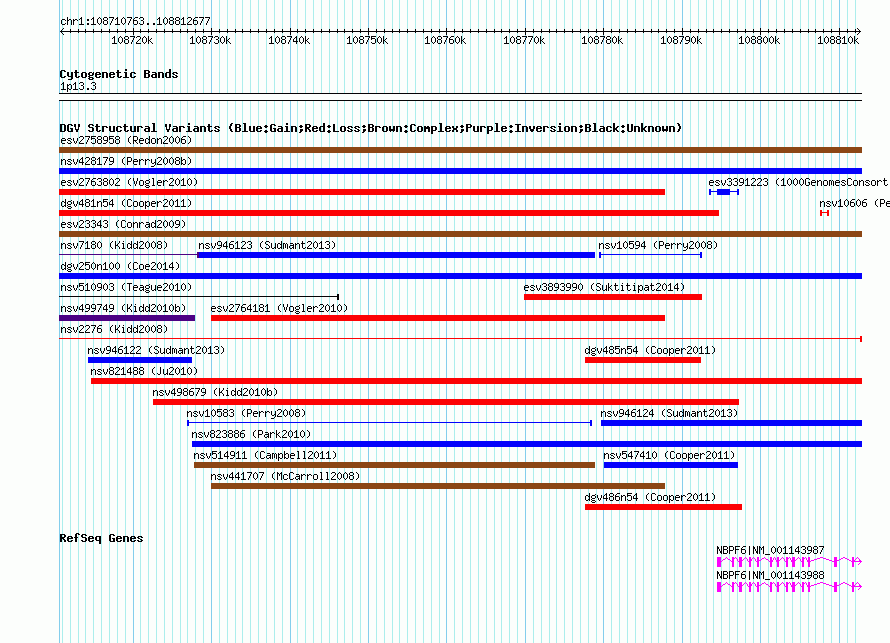
Task: Click the red nsv821488 loss bar
Action: [x=476, y=381]
